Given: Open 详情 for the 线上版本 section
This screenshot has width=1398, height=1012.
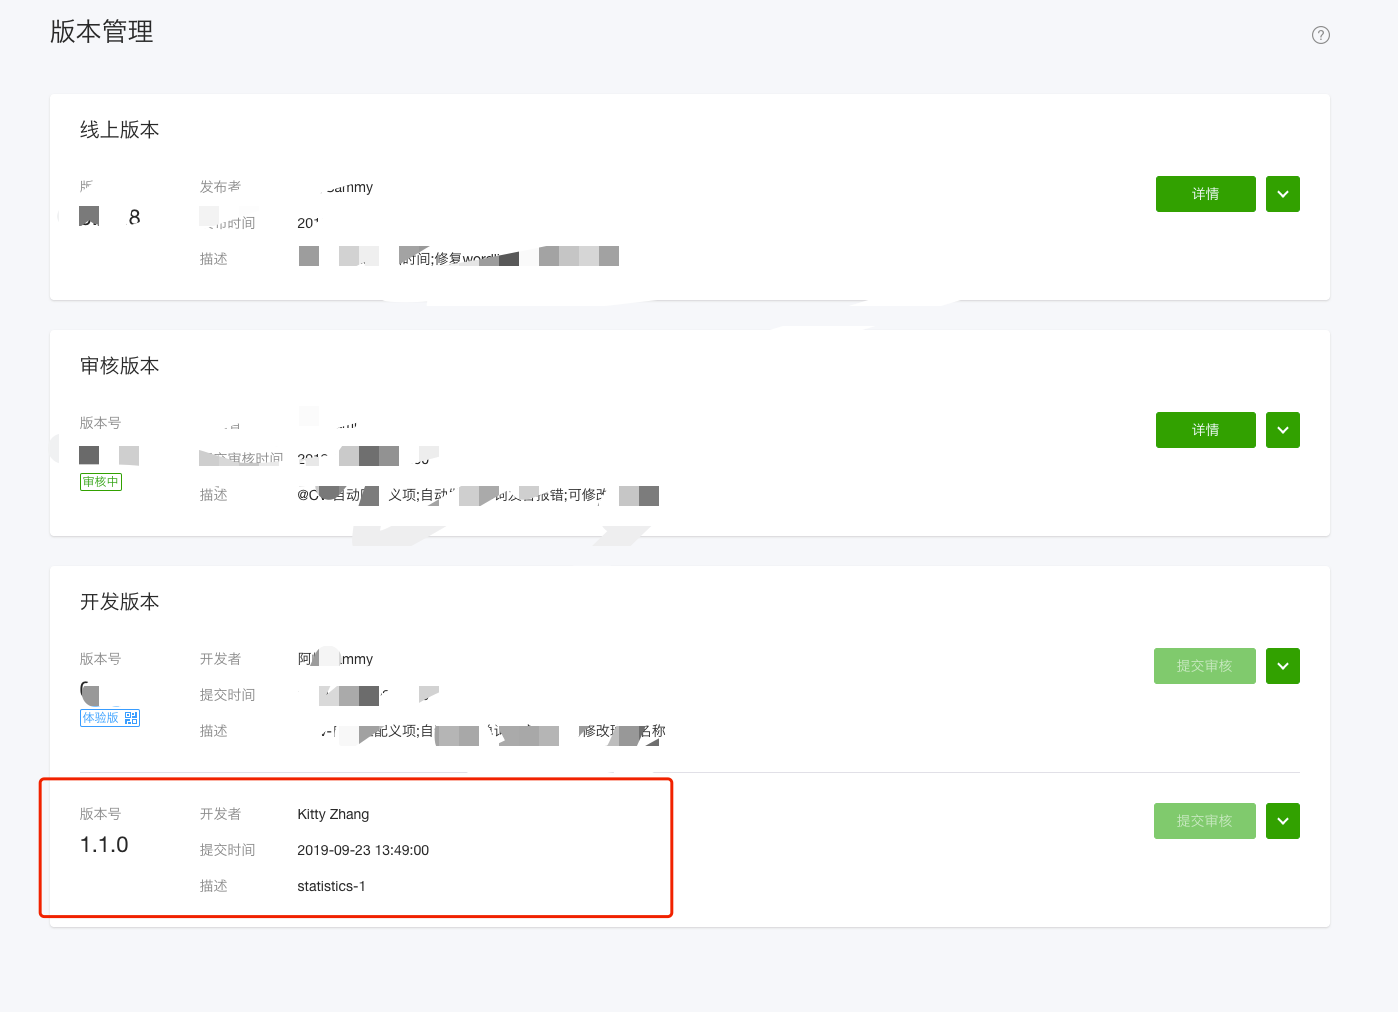Looking at the screenshot, I should (1205, 194).
